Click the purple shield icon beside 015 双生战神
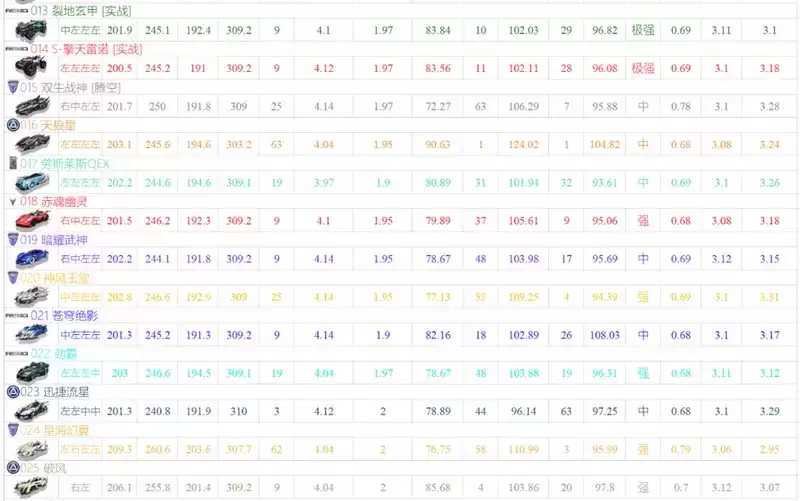Viewport: 800px width, 501px height. click(12, 87)
